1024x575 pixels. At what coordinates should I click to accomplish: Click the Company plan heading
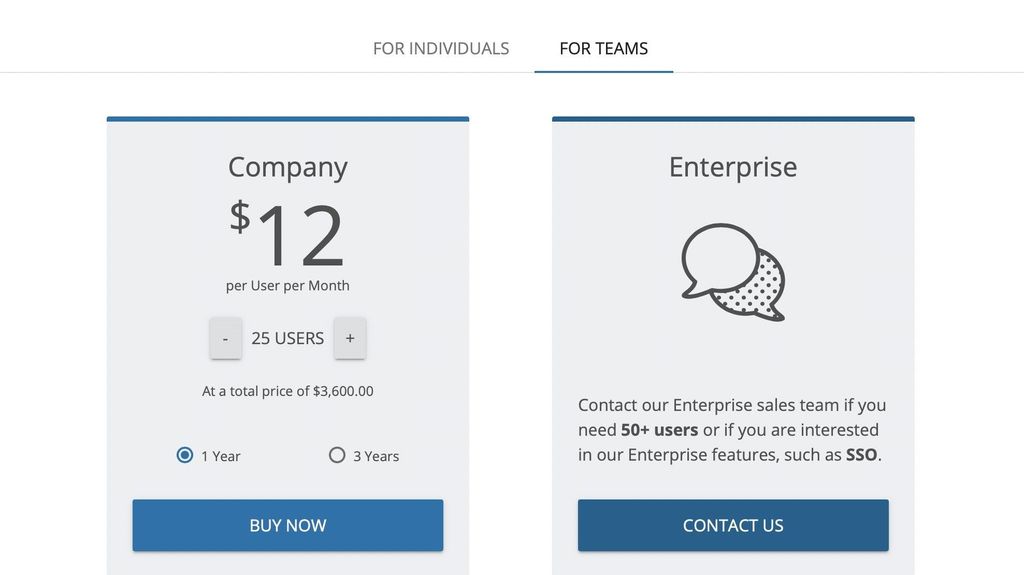pos(288,166)
